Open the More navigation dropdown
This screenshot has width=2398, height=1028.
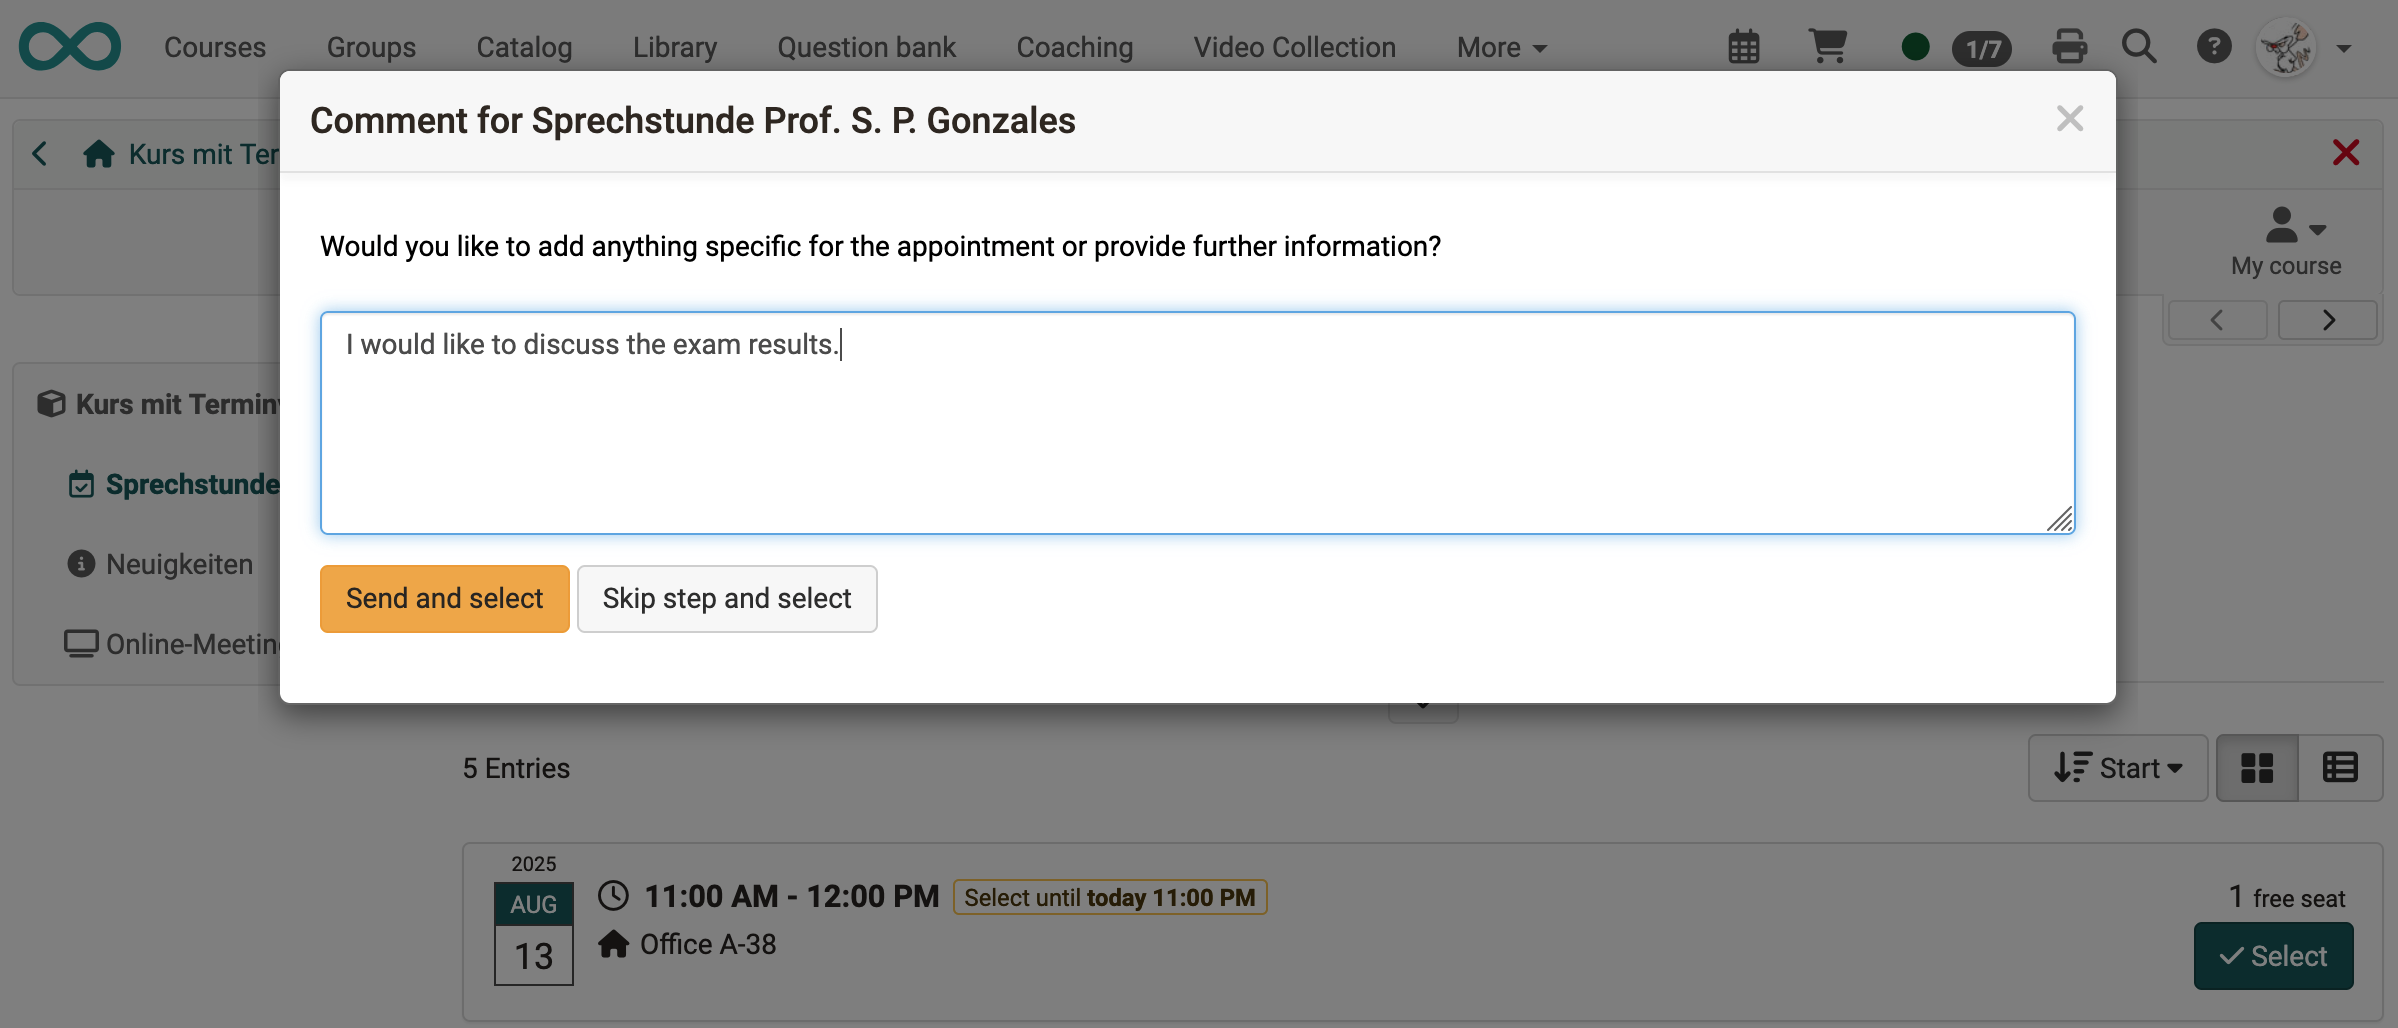click(x=1498, y=46)
